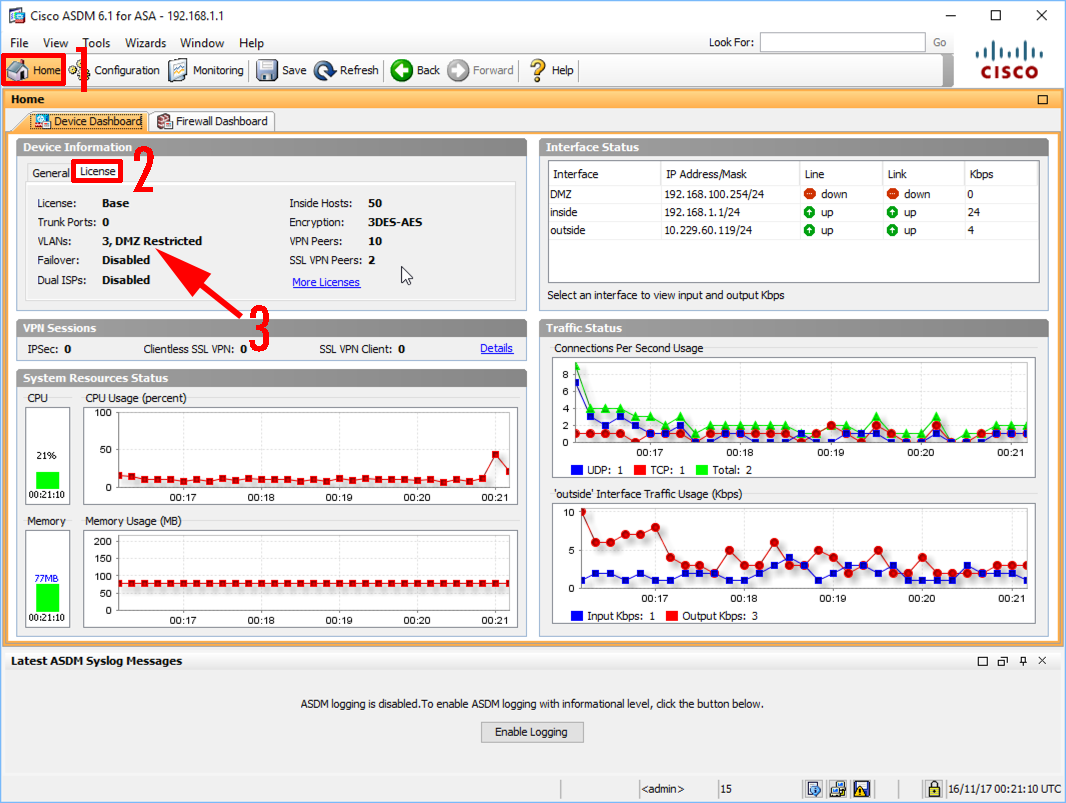The height and width of the screenshot is (803, 1066).
Task: Click IP address 192.168.1.1/24
Action: 702,212
